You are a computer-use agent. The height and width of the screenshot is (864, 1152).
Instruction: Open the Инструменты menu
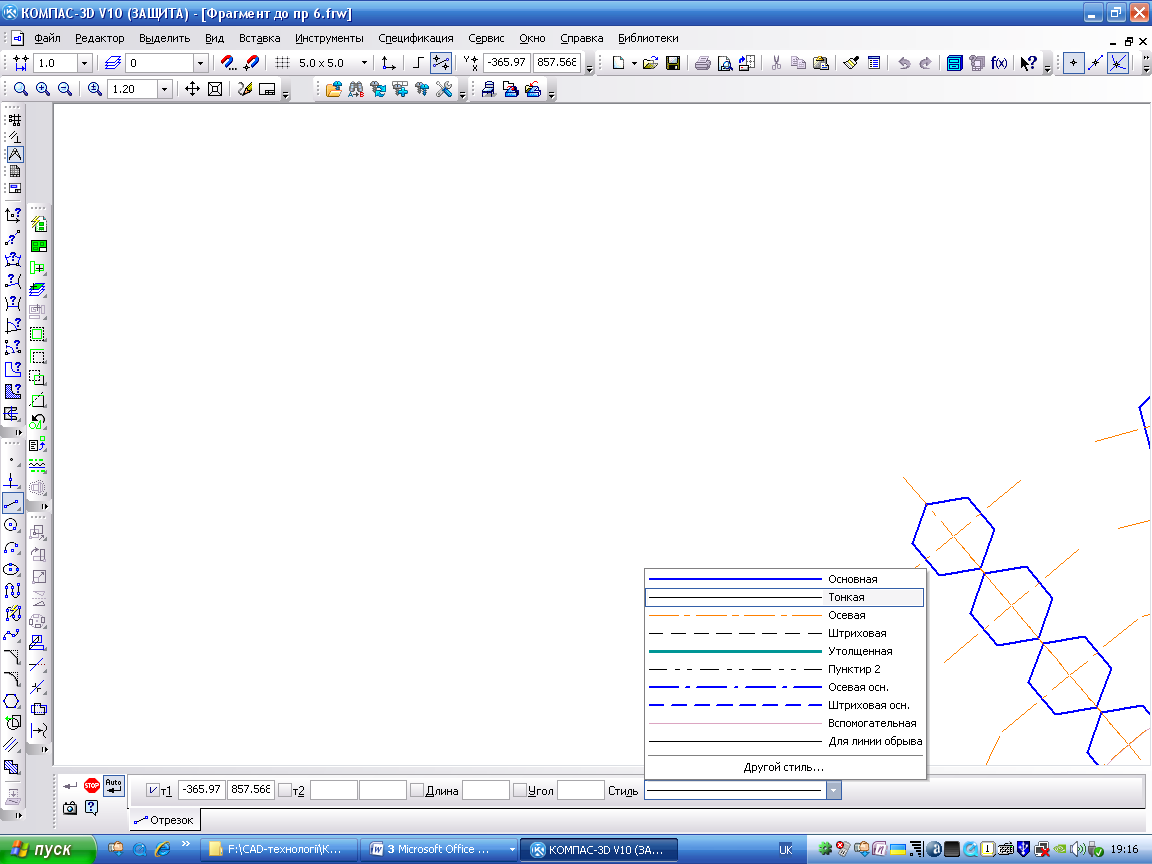tap(328, 38)
